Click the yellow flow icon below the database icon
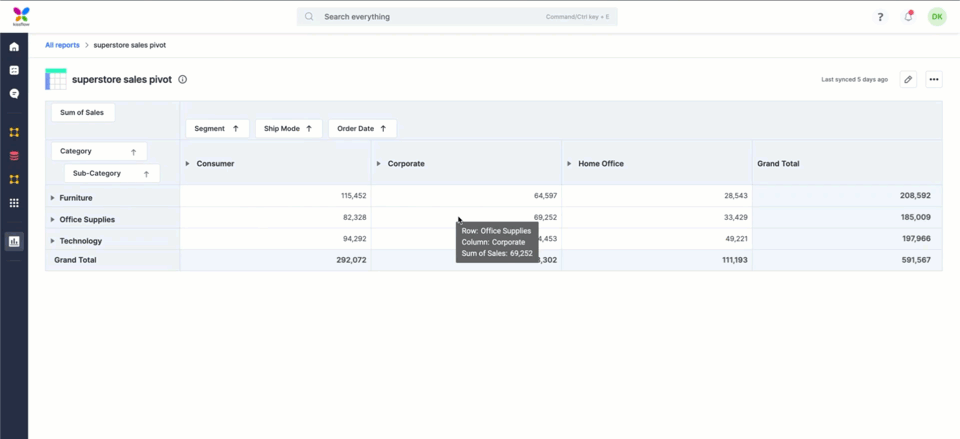960x439 pixels. pyautogui.click(x=14, y=179)
